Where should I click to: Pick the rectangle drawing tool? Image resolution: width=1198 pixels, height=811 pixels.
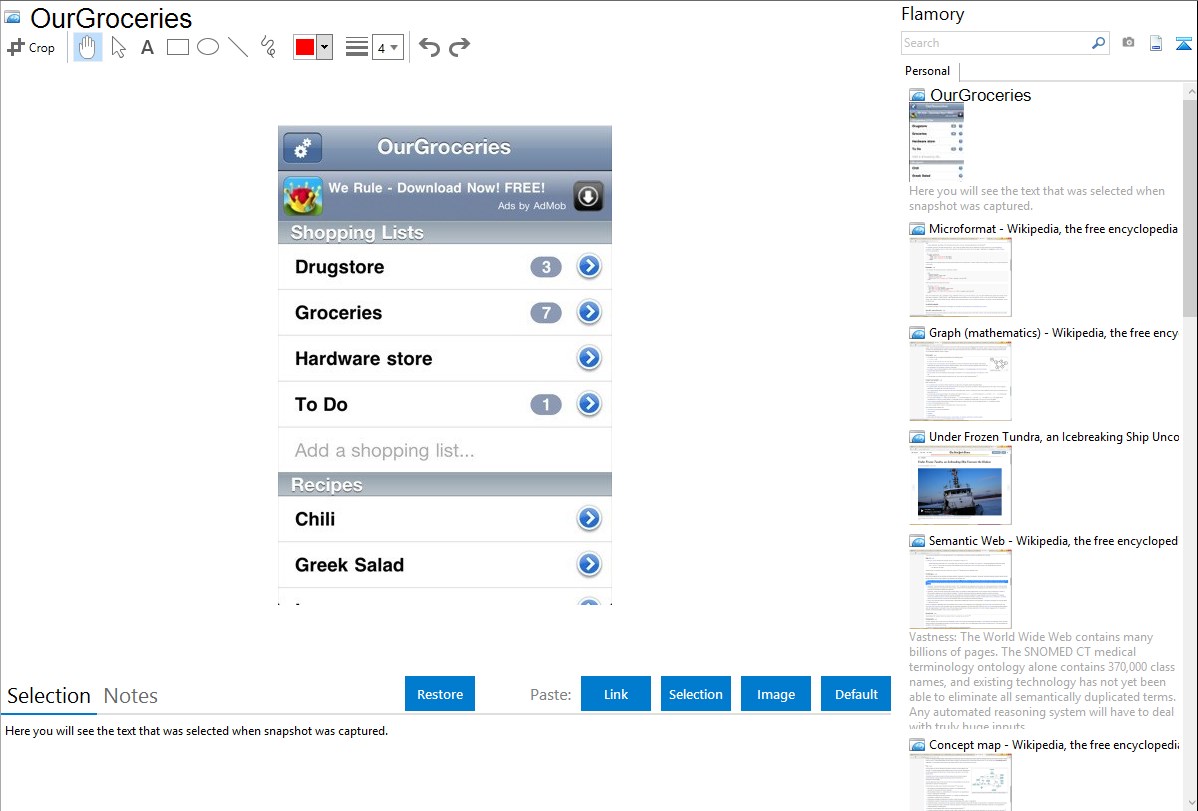tap(177, 47)
